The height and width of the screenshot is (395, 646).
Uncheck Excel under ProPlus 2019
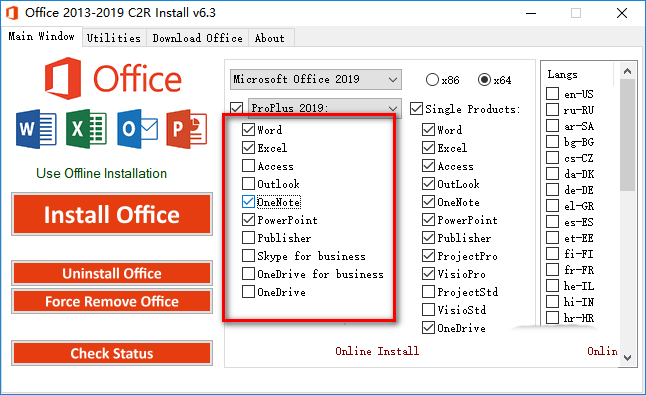pos(248,147)
